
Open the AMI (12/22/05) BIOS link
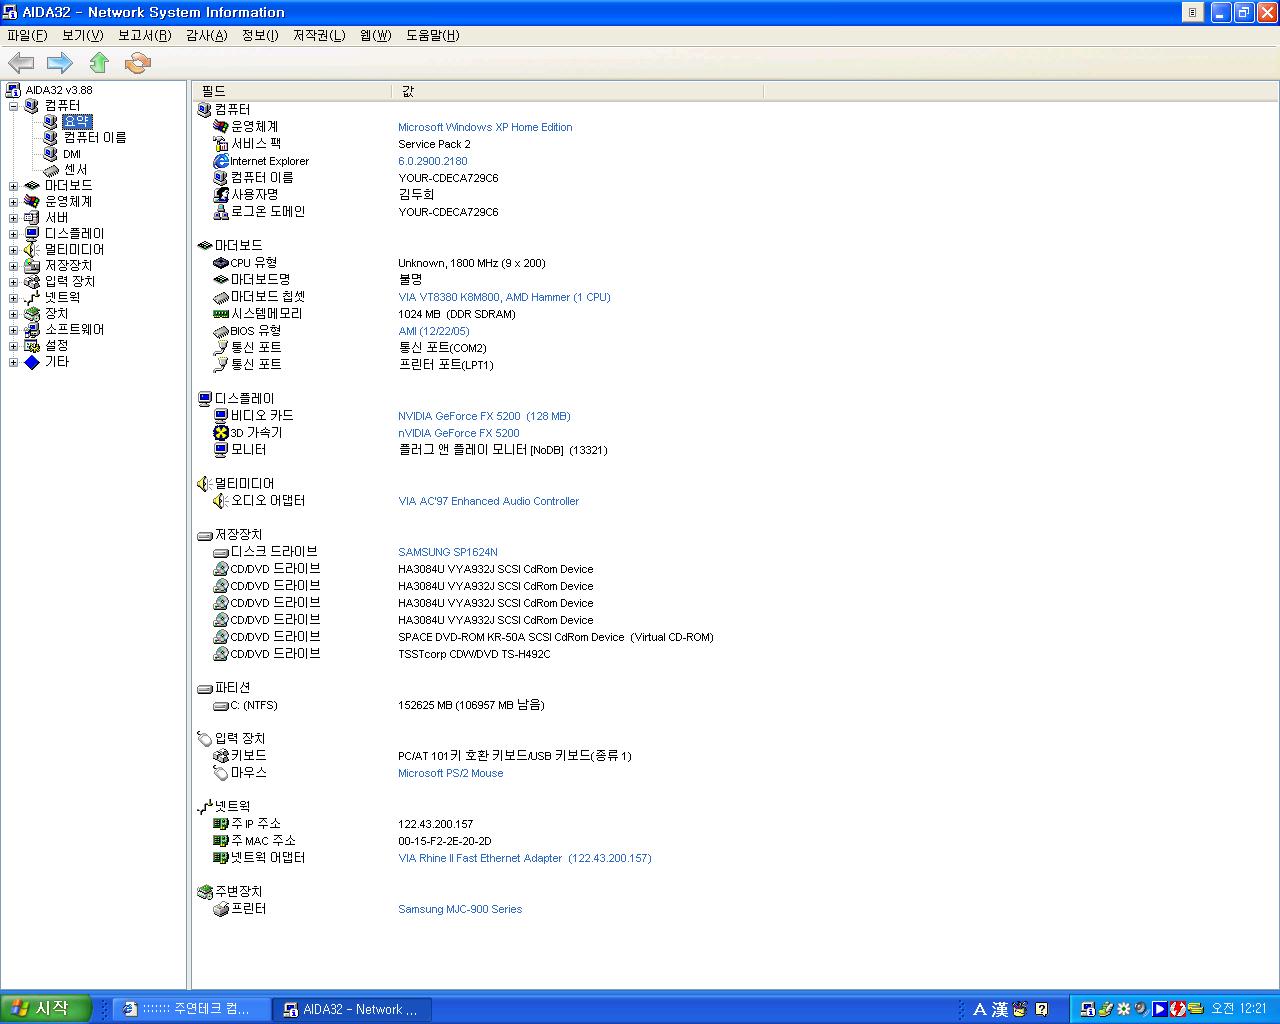[x=434, y=331]
